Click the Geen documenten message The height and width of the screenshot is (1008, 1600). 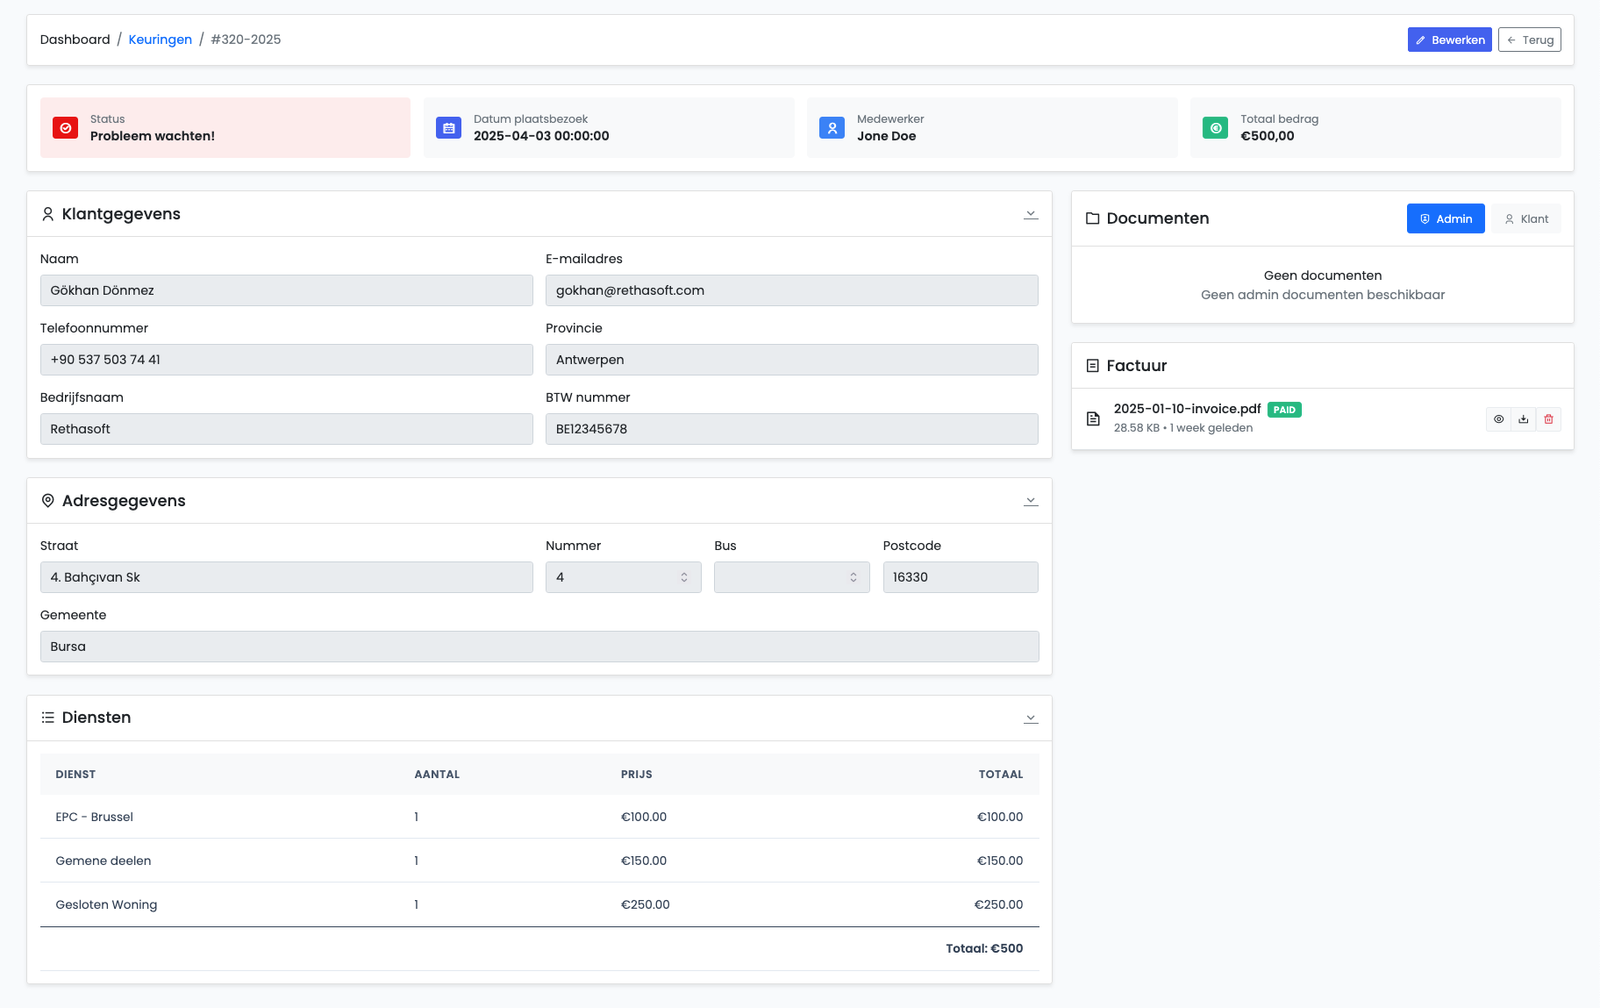pyautogui.click(x=1322, y=276)
